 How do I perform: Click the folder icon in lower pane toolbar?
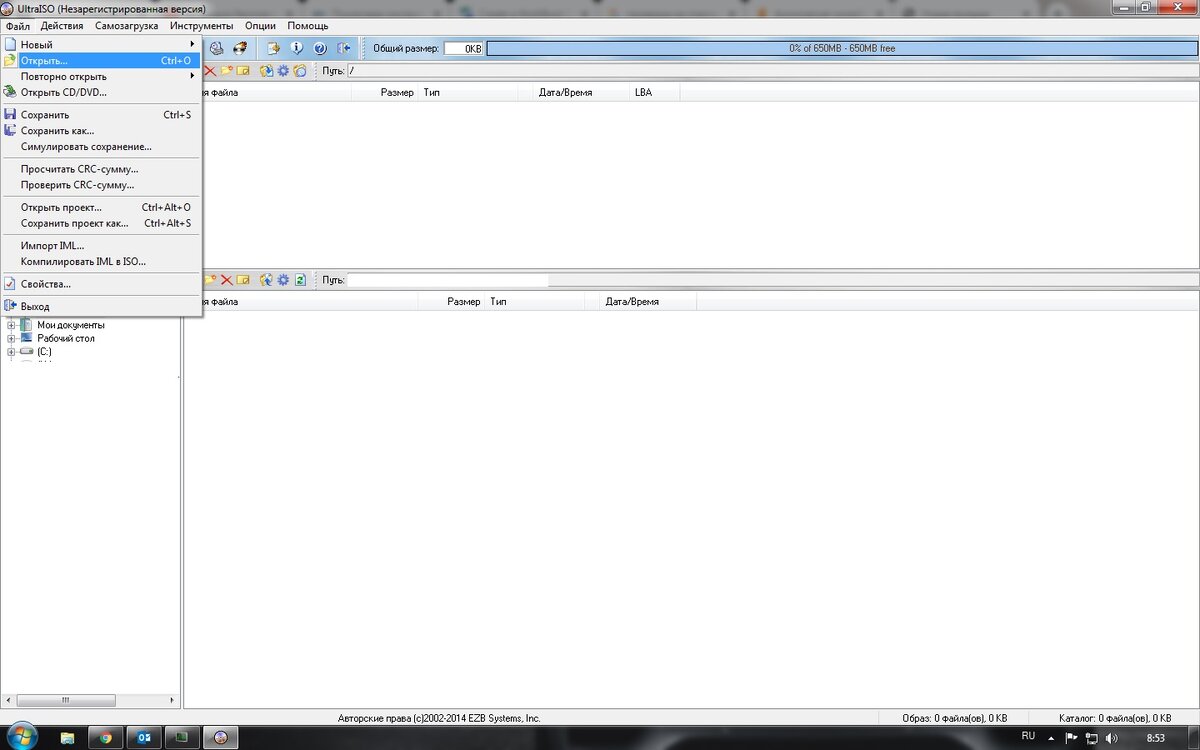pos(210,280)
